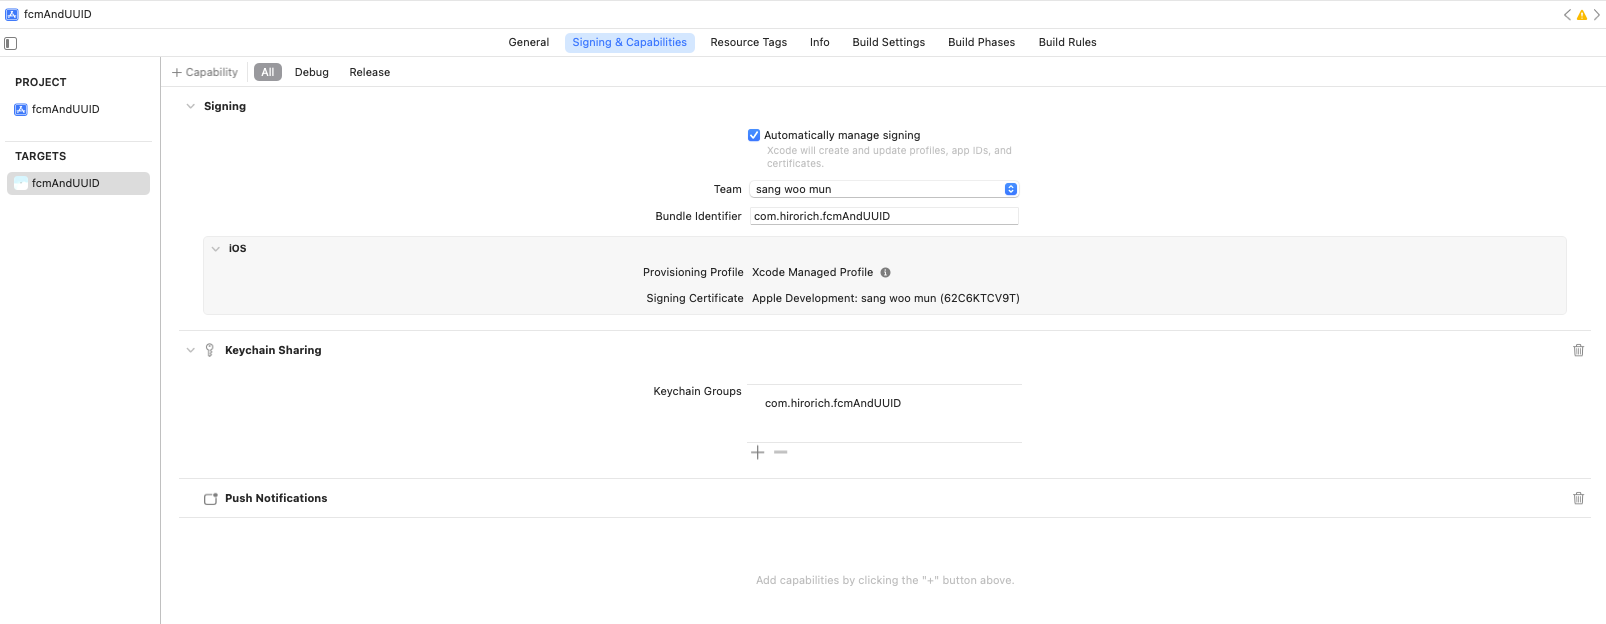The height and width of the screenshot is (624, 1606).
Task: Uncheck Automatically manage signing
Action: click(x=754, y=135)
